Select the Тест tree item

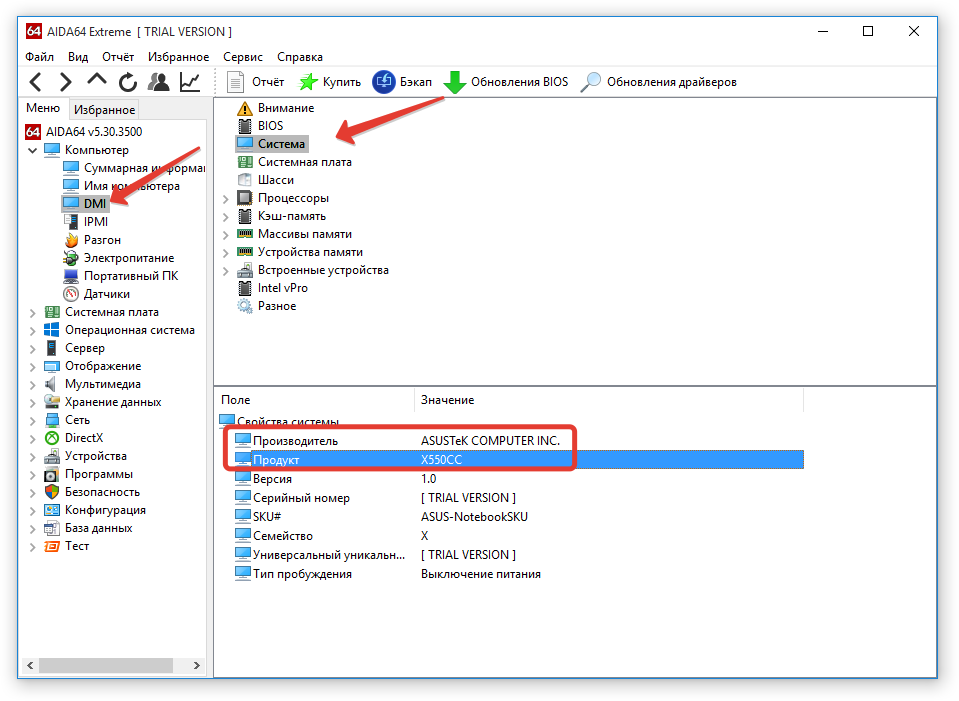pyautogui.click(x=67, y=546)
